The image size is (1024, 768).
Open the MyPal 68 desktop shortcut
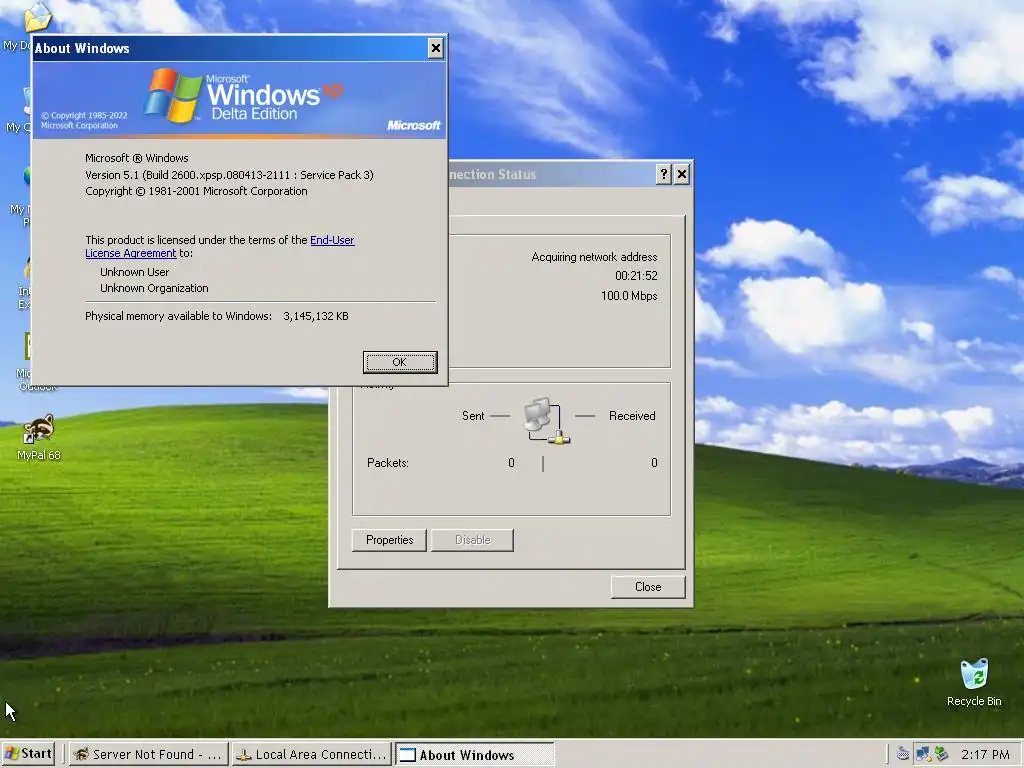click(39, 436)
